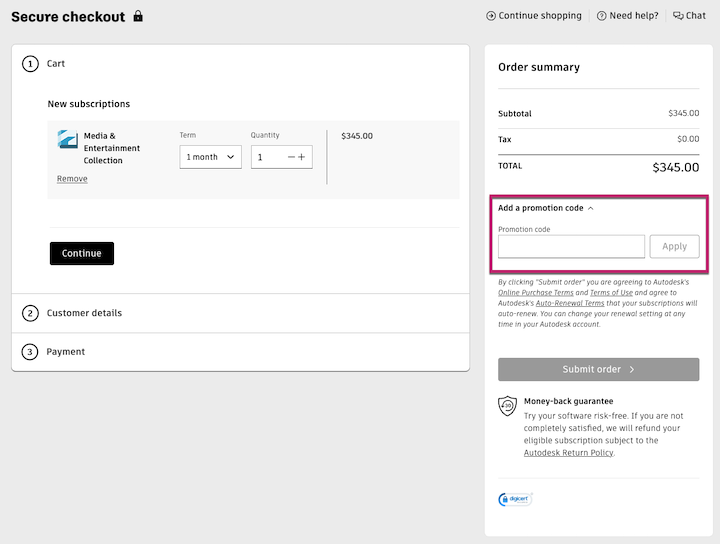Image resolution: width=720 pixels, height=544 pixels.
Task: Open the Term dropdown set to 1 month
Action: (x=210, y=157)
